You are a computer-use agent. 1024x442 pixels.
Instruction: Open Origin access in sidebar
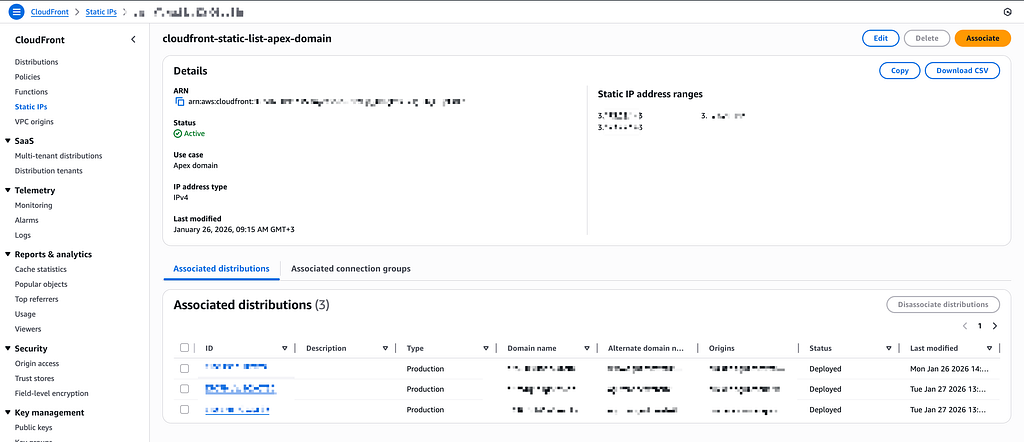(37, 364)
